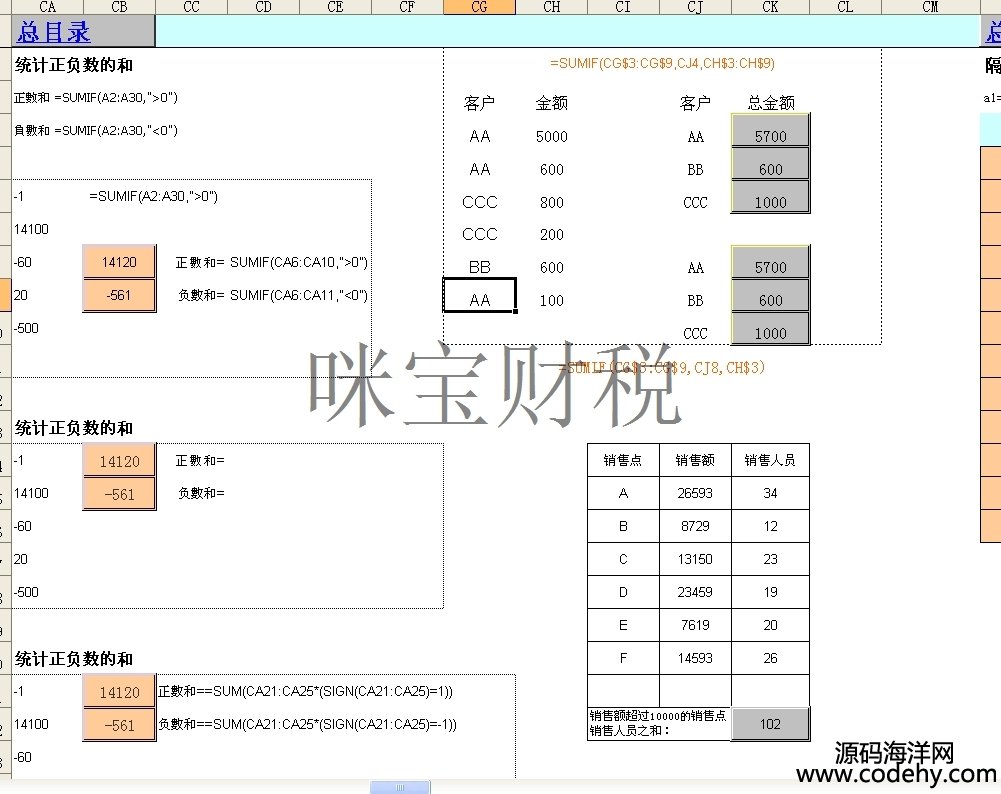Click the 总金额 column heading cell
Image resolution: width=1001 pixels, height=794 pixels.
click(770, 103)
